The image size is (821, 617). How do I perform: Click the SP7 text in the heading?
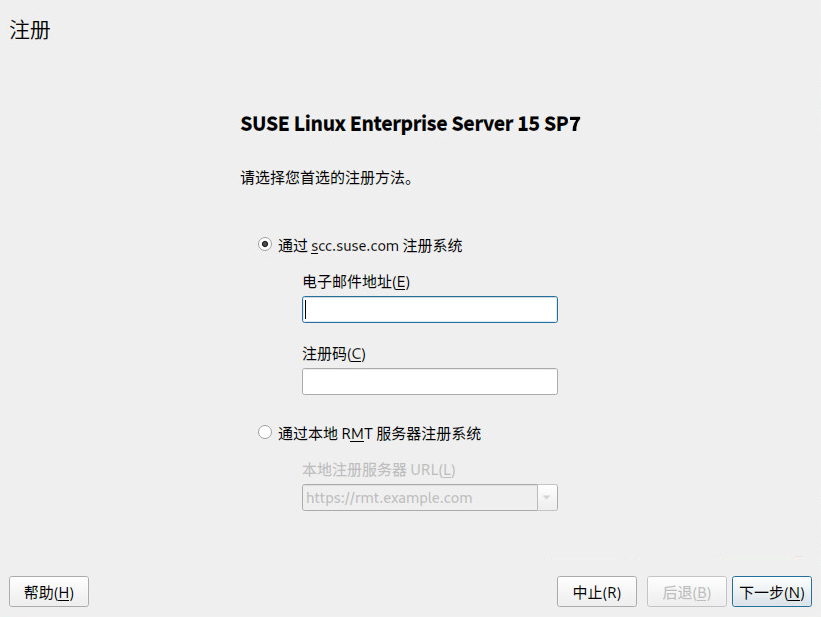[x=562, y=124]
